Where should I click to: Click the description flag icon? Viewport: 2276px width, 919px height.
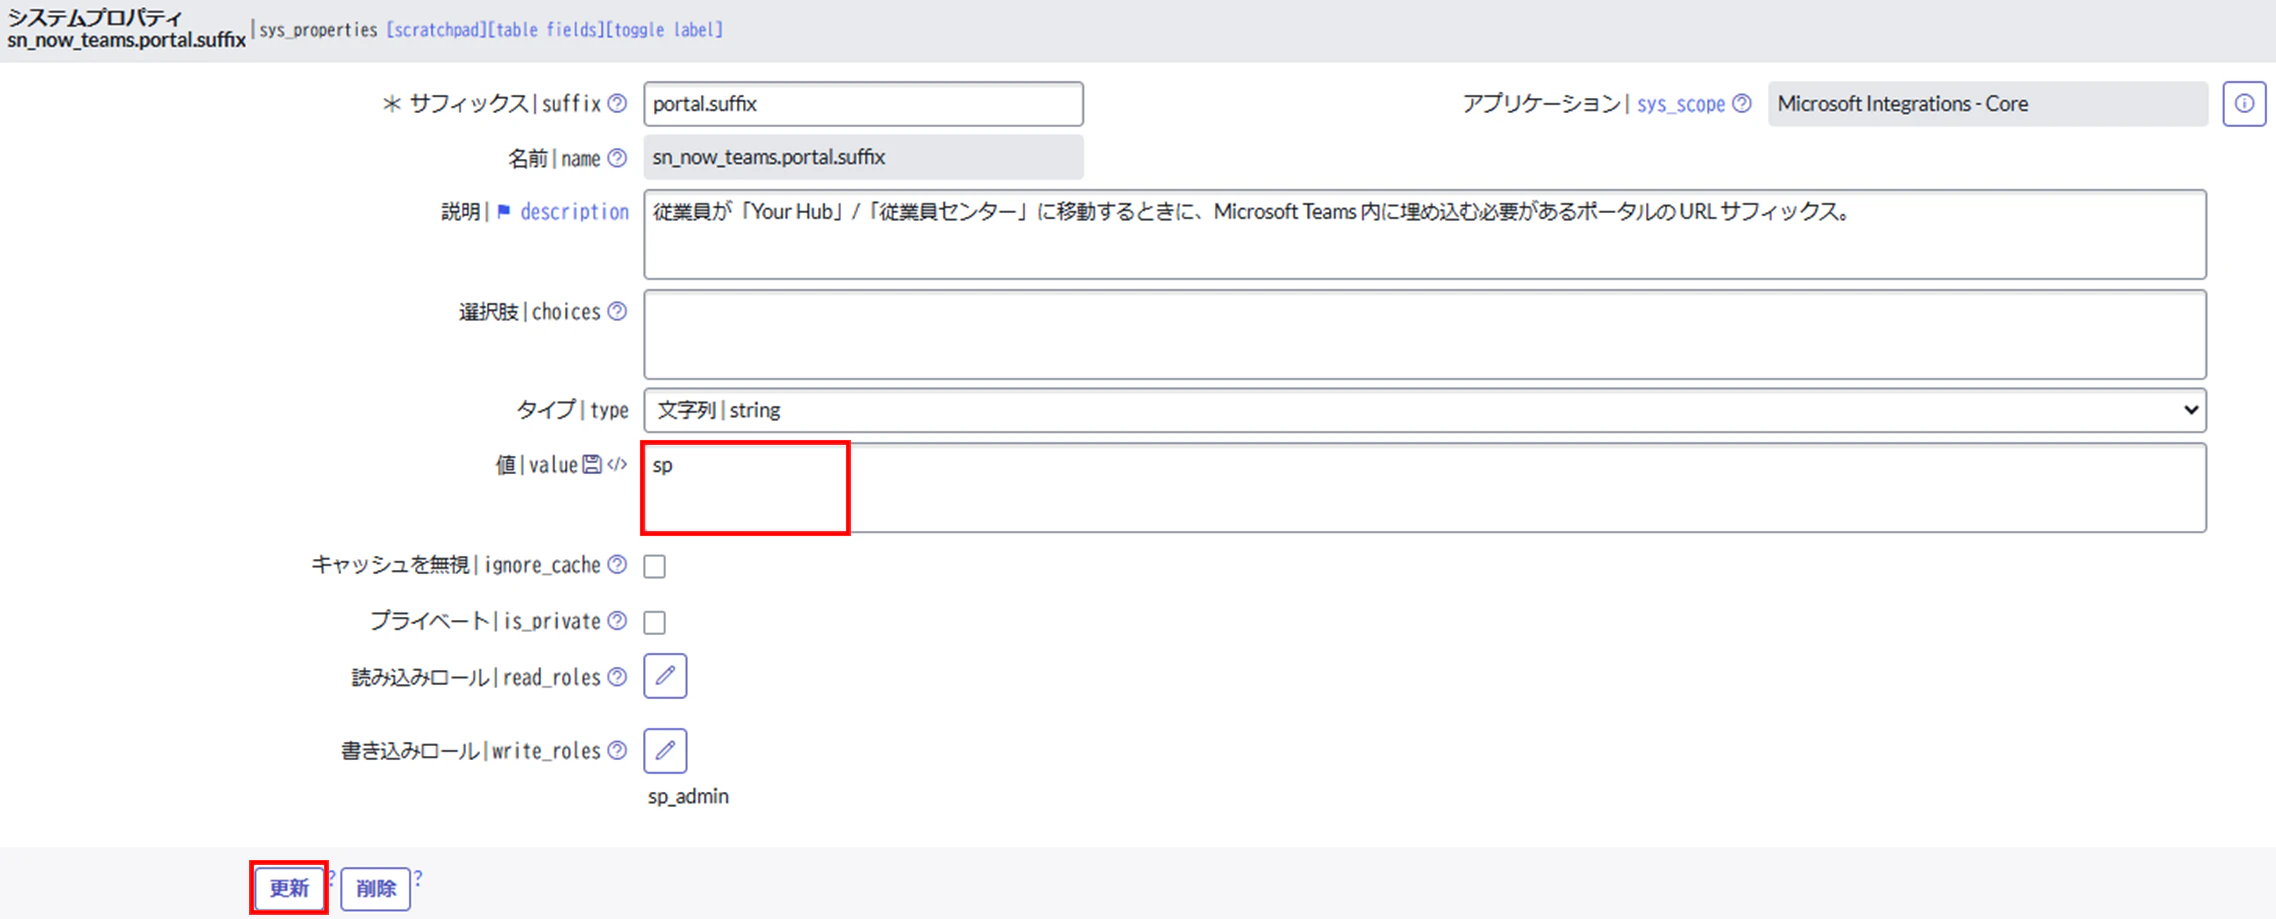504,211
